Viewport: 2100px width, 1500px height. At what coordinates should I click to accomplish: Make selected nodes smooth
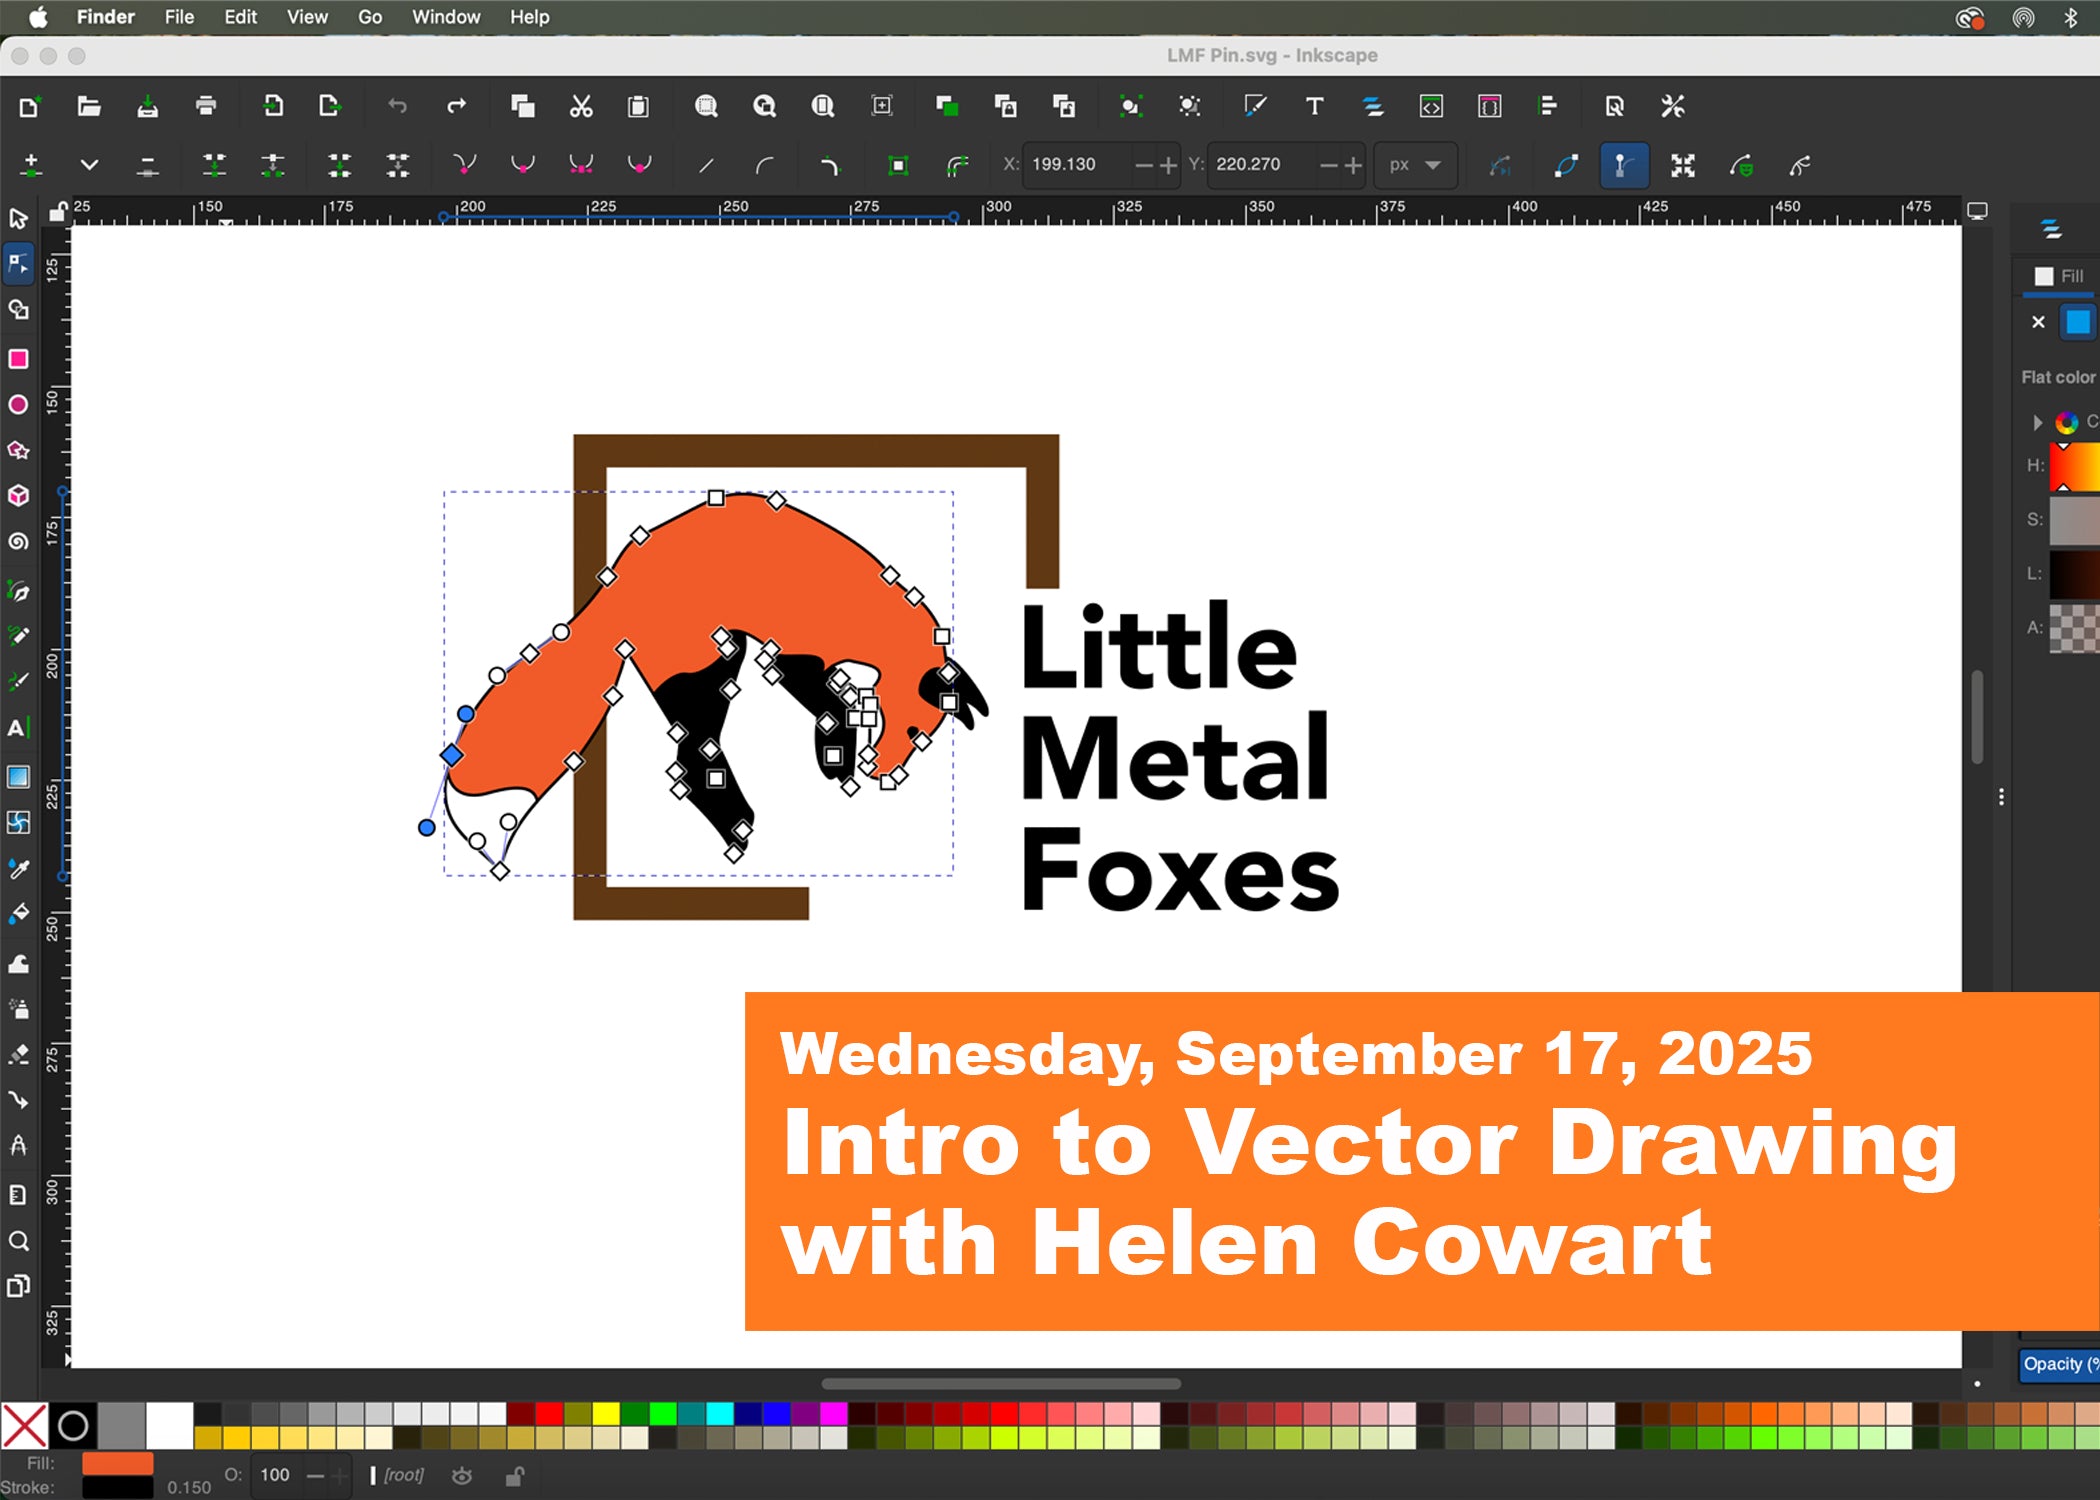[523, 165]
